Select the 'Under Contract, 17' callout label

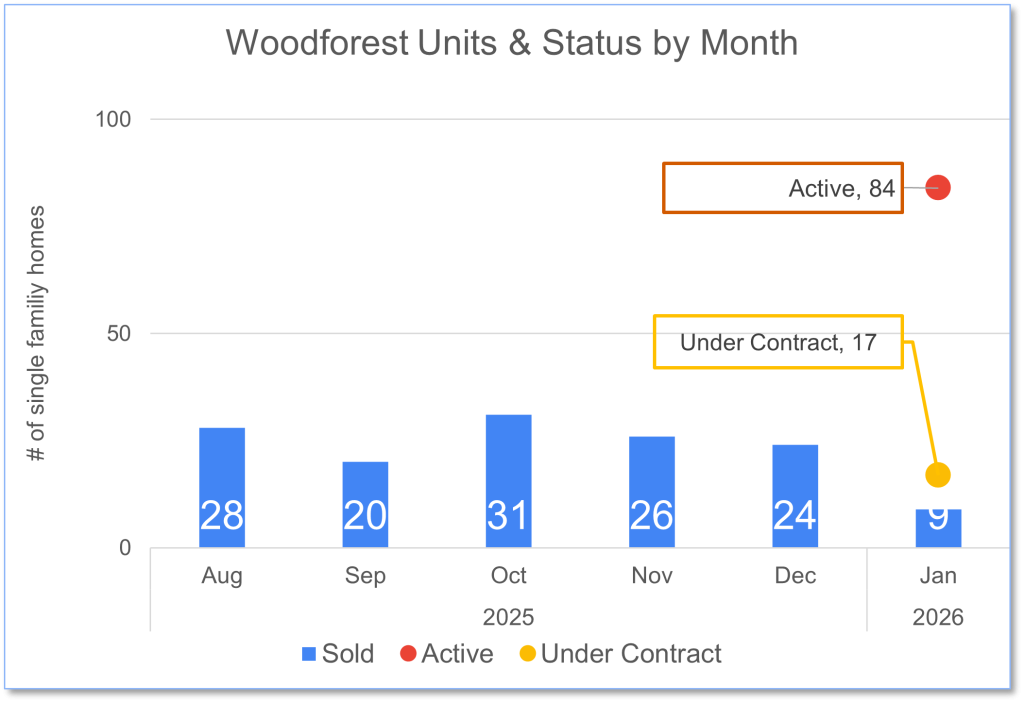[x=778, y=342]
